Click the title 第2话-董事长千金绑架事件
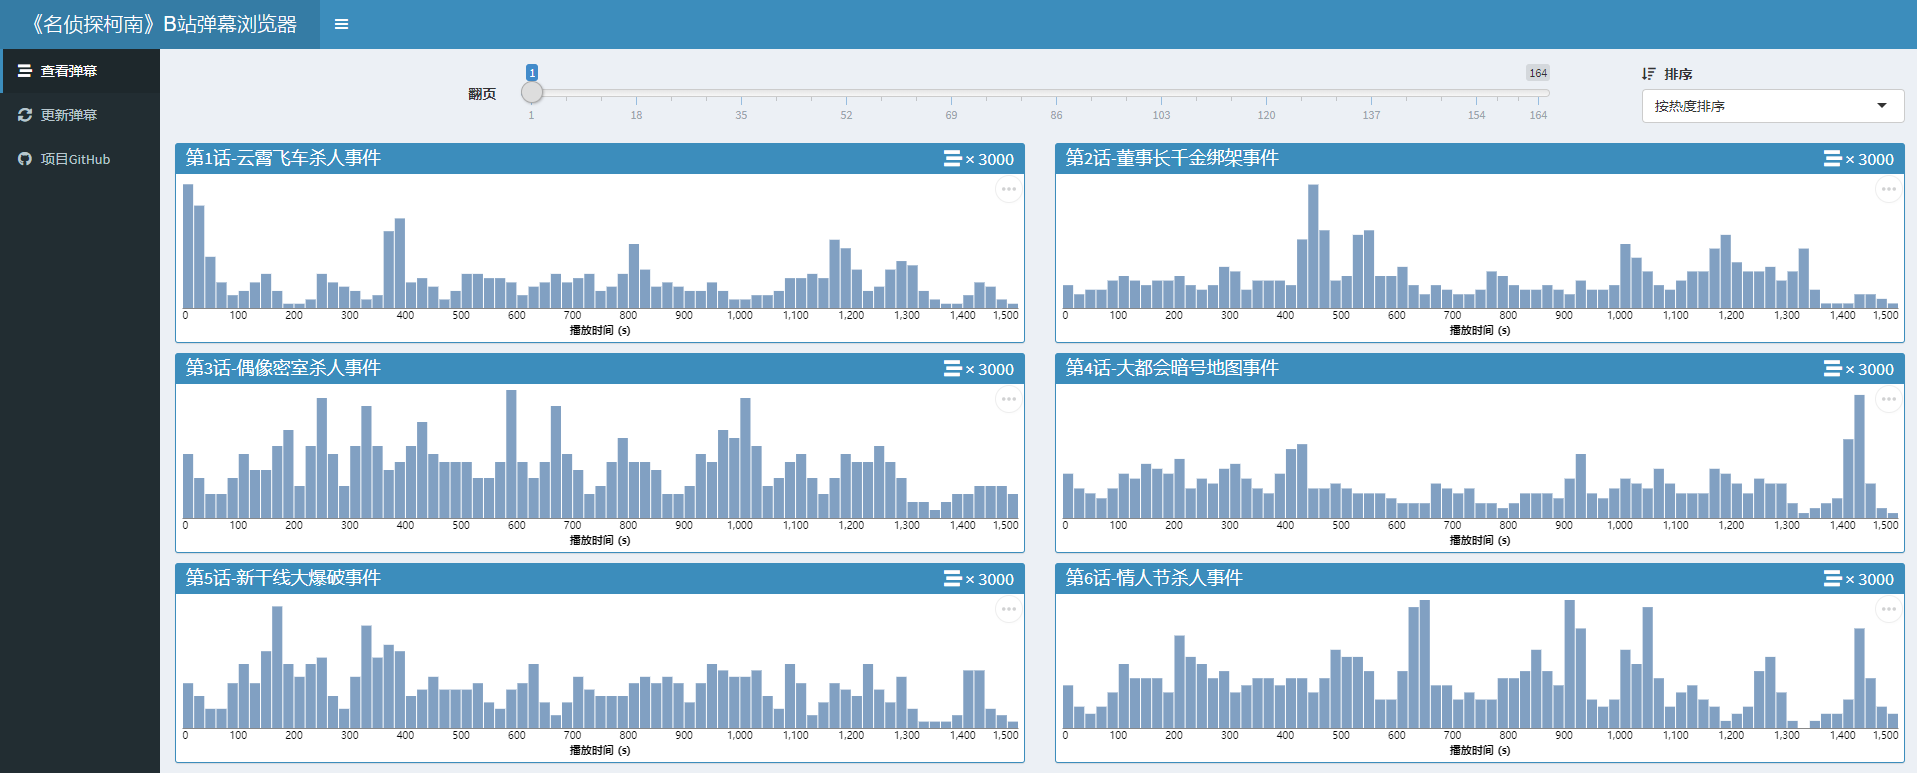 click(1172, 158)
